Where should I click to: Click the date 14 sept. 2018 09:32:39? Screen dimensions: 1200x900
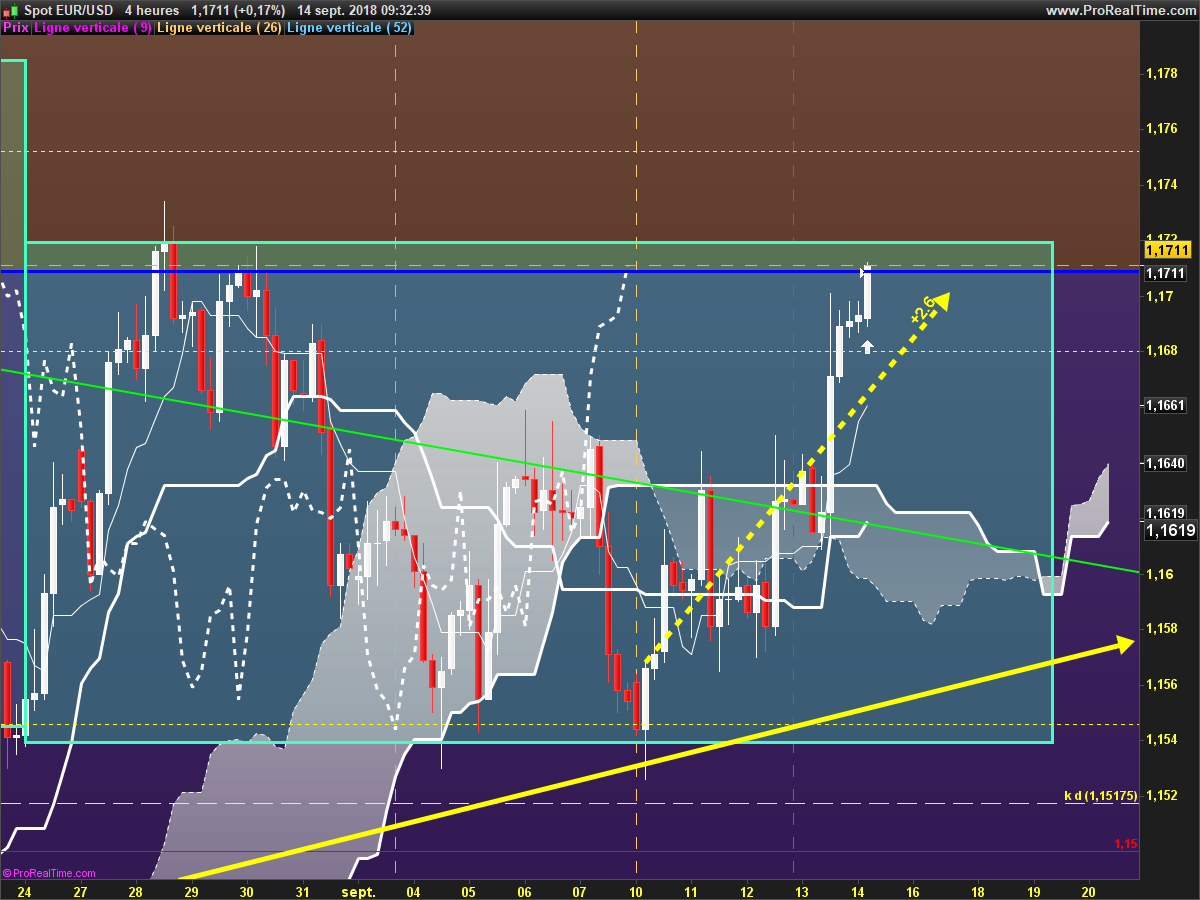[x=364, y=10]
